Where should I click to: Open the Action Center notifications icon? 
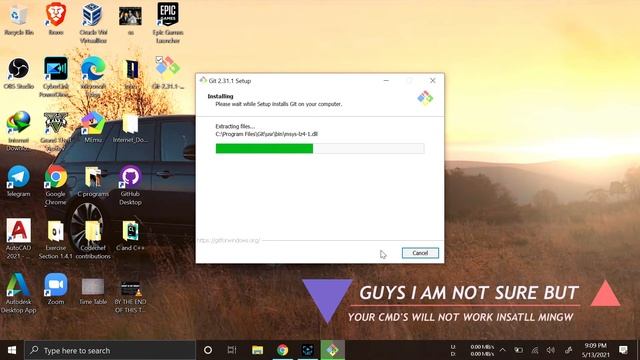coord(623,350)
